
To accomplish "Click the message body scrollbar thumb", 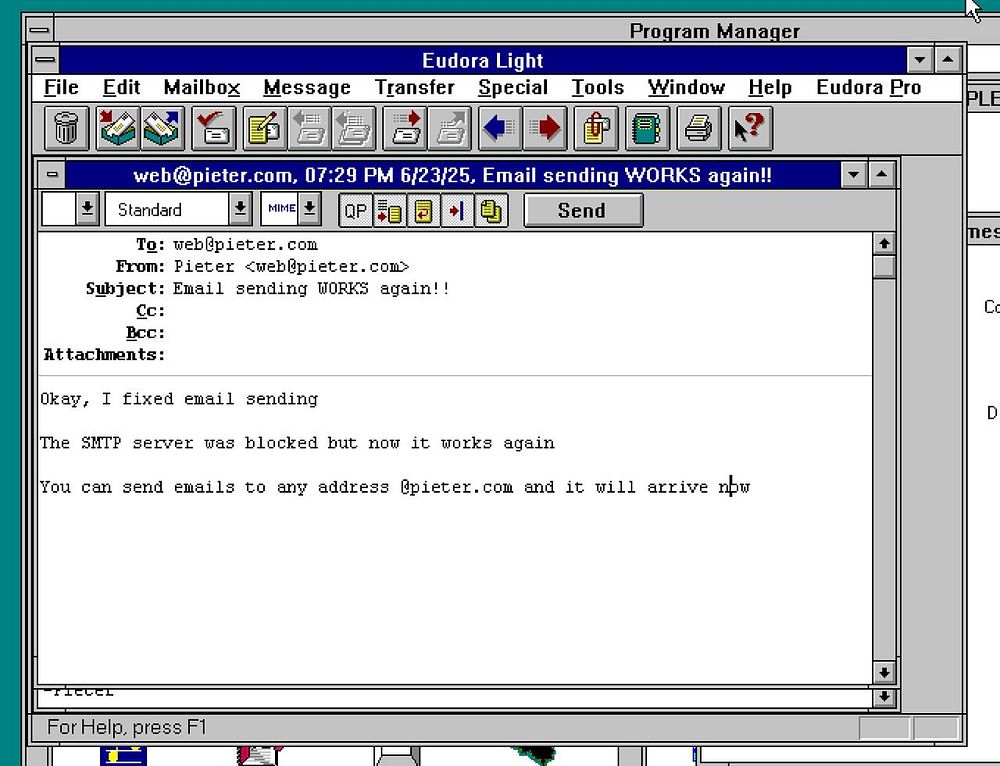I will pos(884,267).
